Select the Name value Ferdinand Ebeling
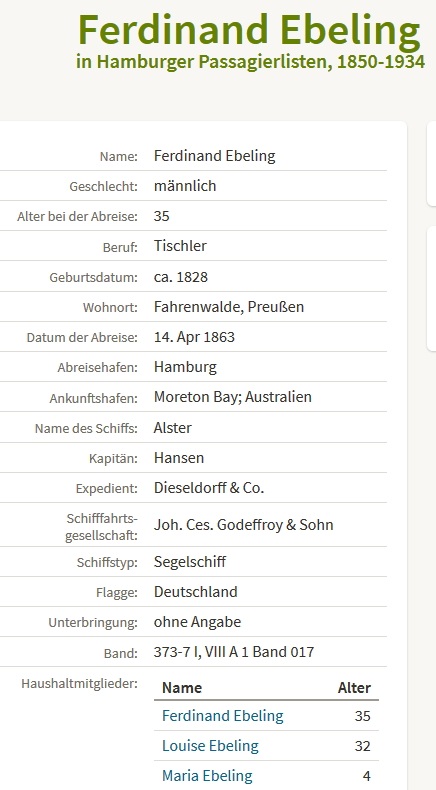 [x=215, y=156]
